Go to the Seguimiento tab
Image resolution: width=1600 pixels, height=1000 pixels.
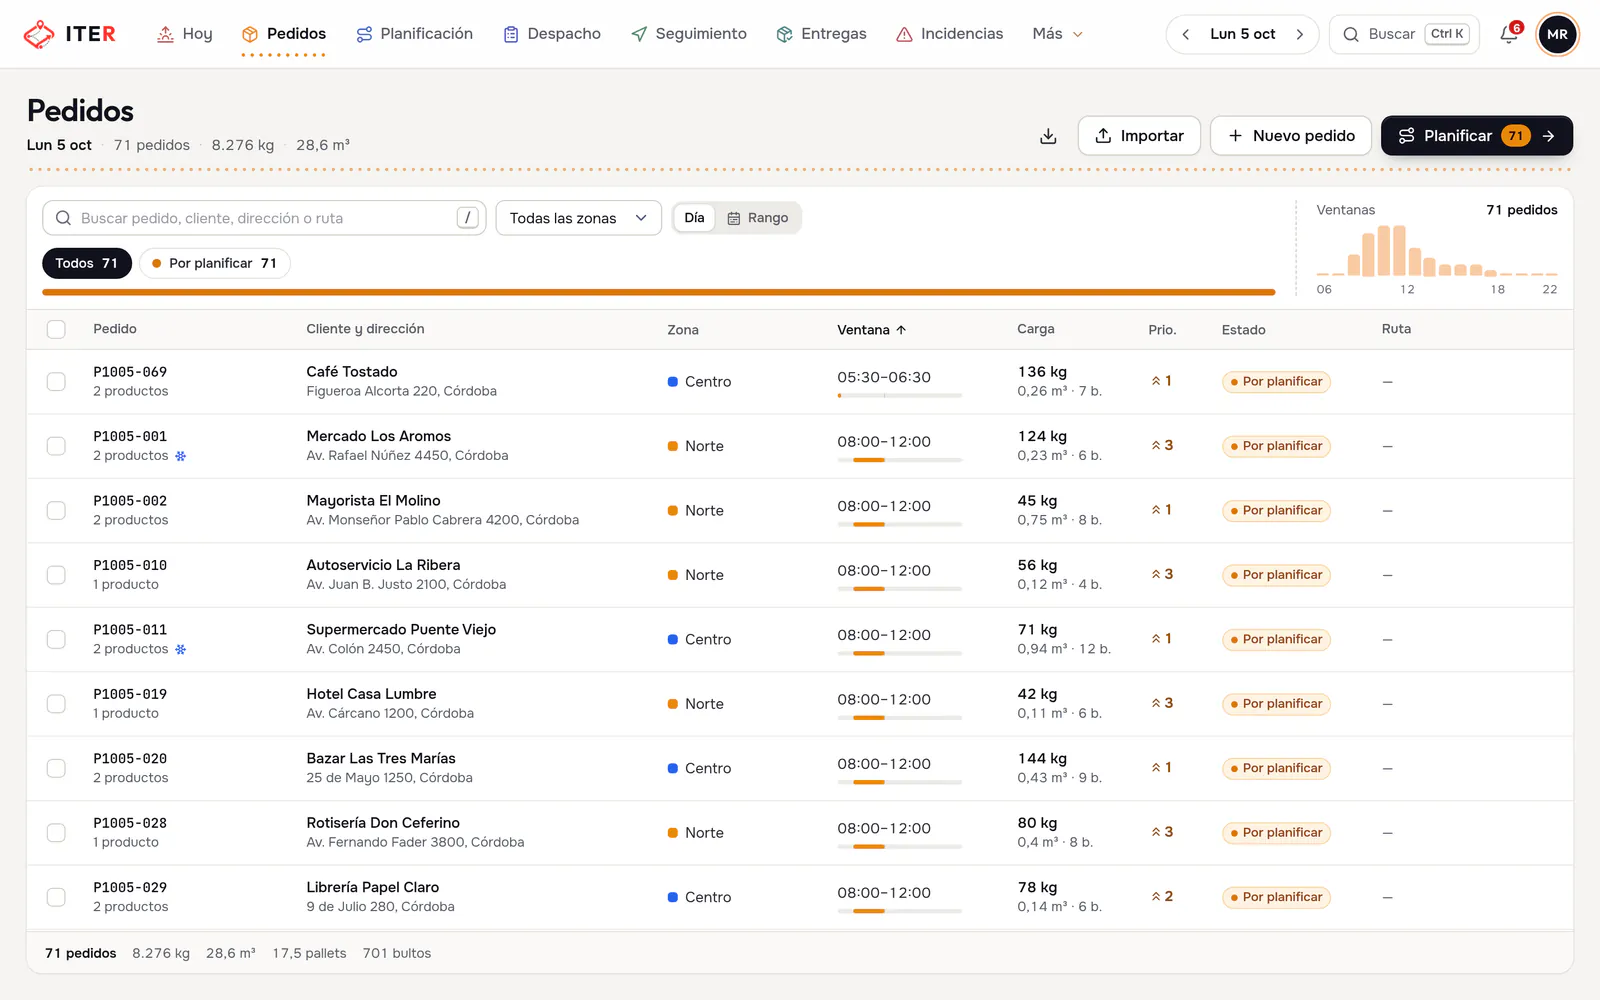tap(689, 34)
